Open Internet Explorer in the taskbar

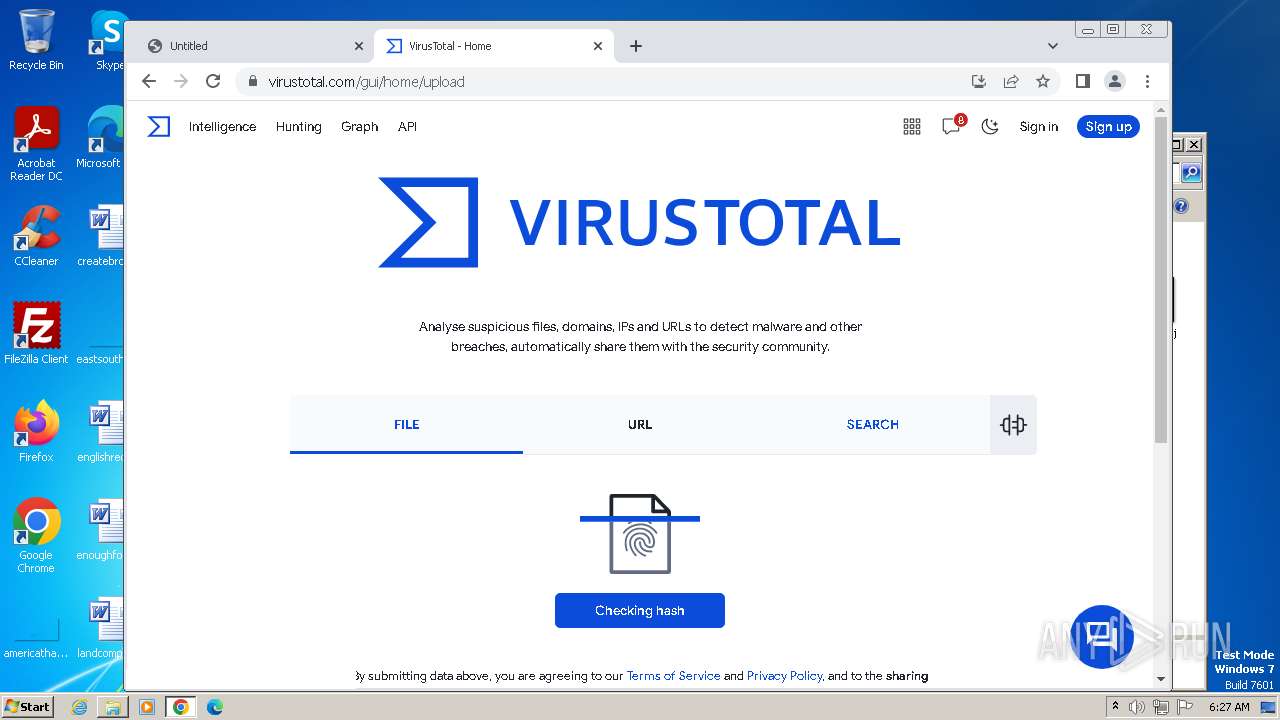[x=80, y=707]
